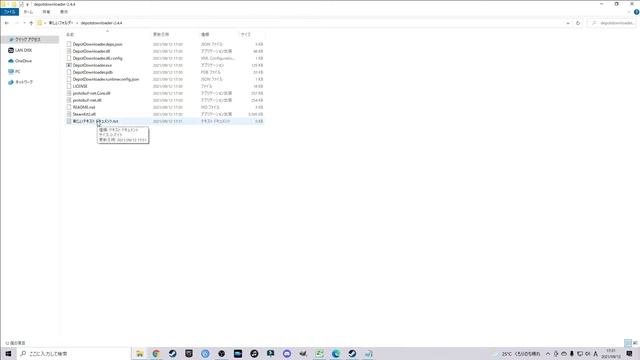
Task: Click the 新しいフォルダー breadcrumb in the address bar
Action: click(x=60, y=23)
